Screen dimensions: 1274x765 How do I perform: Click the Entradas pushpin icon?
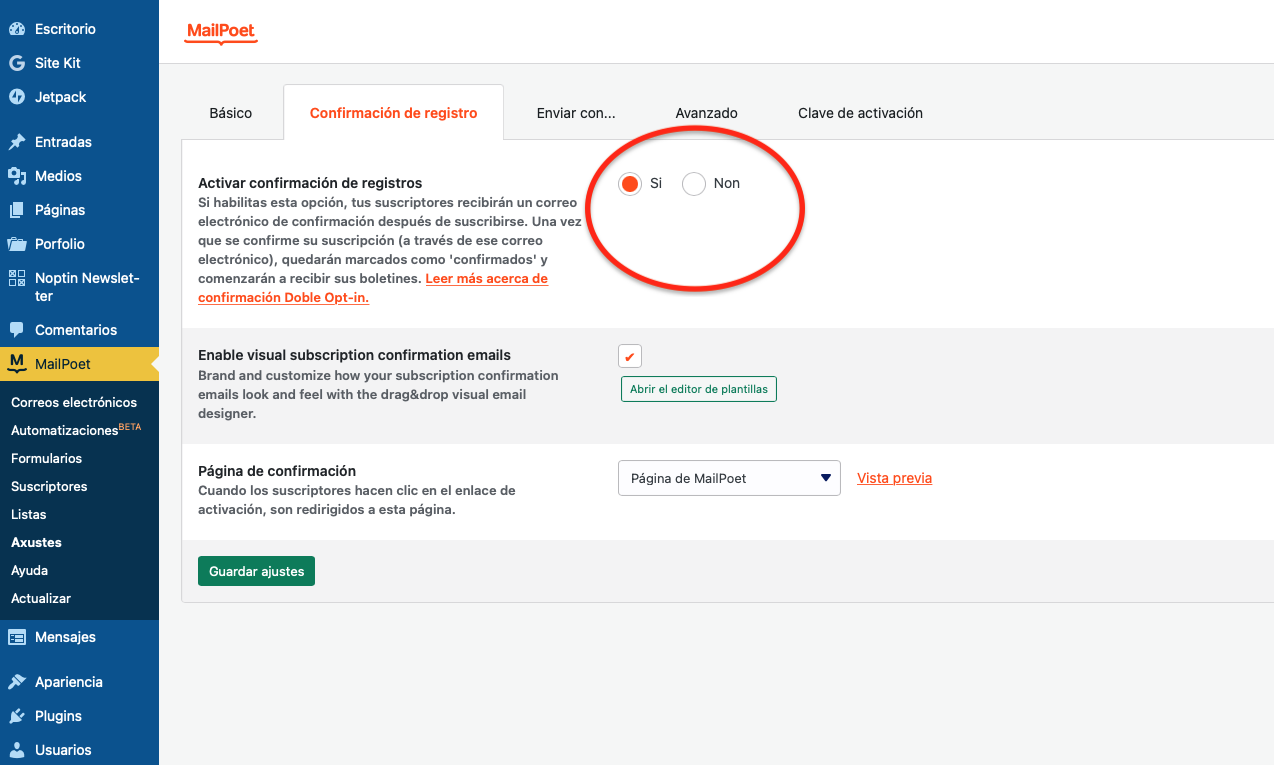coord(16,142)
